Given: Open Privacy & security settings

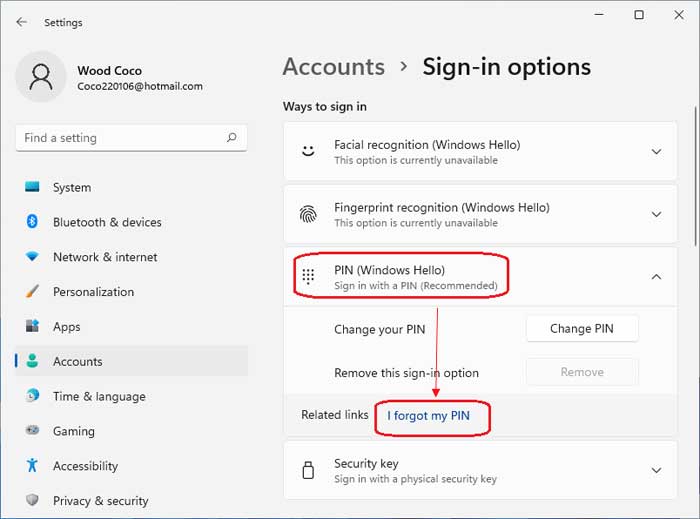Looking at the screenshot, I should coord(131,500).
